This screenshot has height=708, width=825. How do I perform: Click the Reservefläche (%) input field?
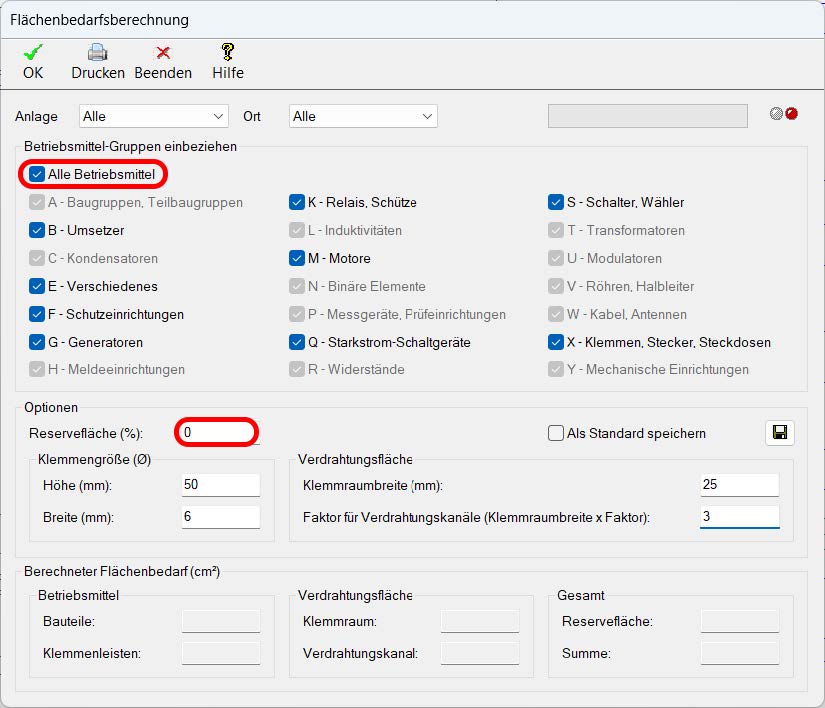point(219,433)
